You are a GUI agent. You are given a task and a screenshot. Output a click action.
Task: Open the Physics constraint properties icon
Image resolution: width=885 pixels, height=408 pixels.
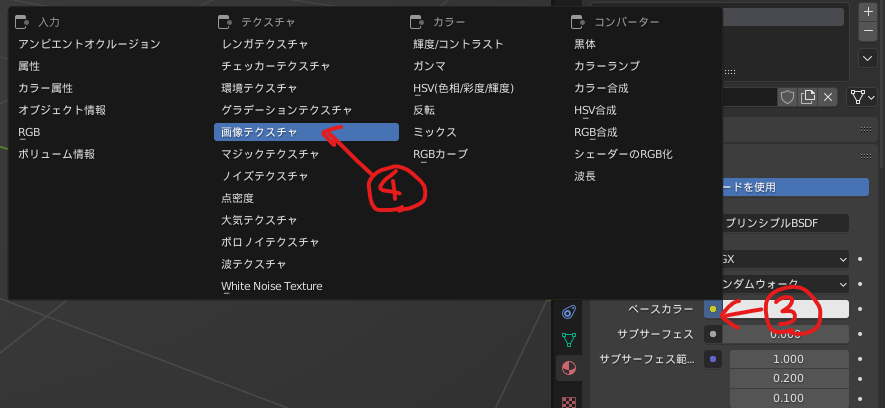(x=569, y=312)
